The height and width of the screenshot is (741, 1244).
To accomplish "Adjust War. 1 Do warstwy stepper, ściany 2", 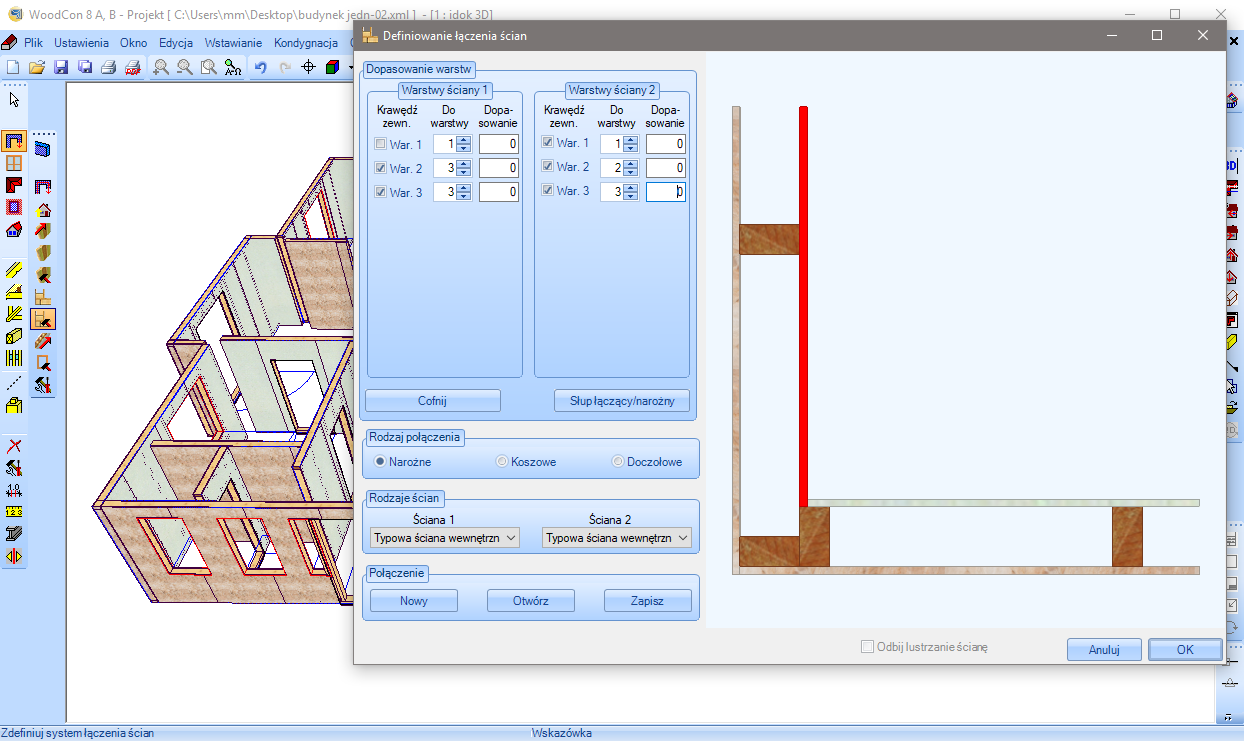I will click(x=630, y=144).
